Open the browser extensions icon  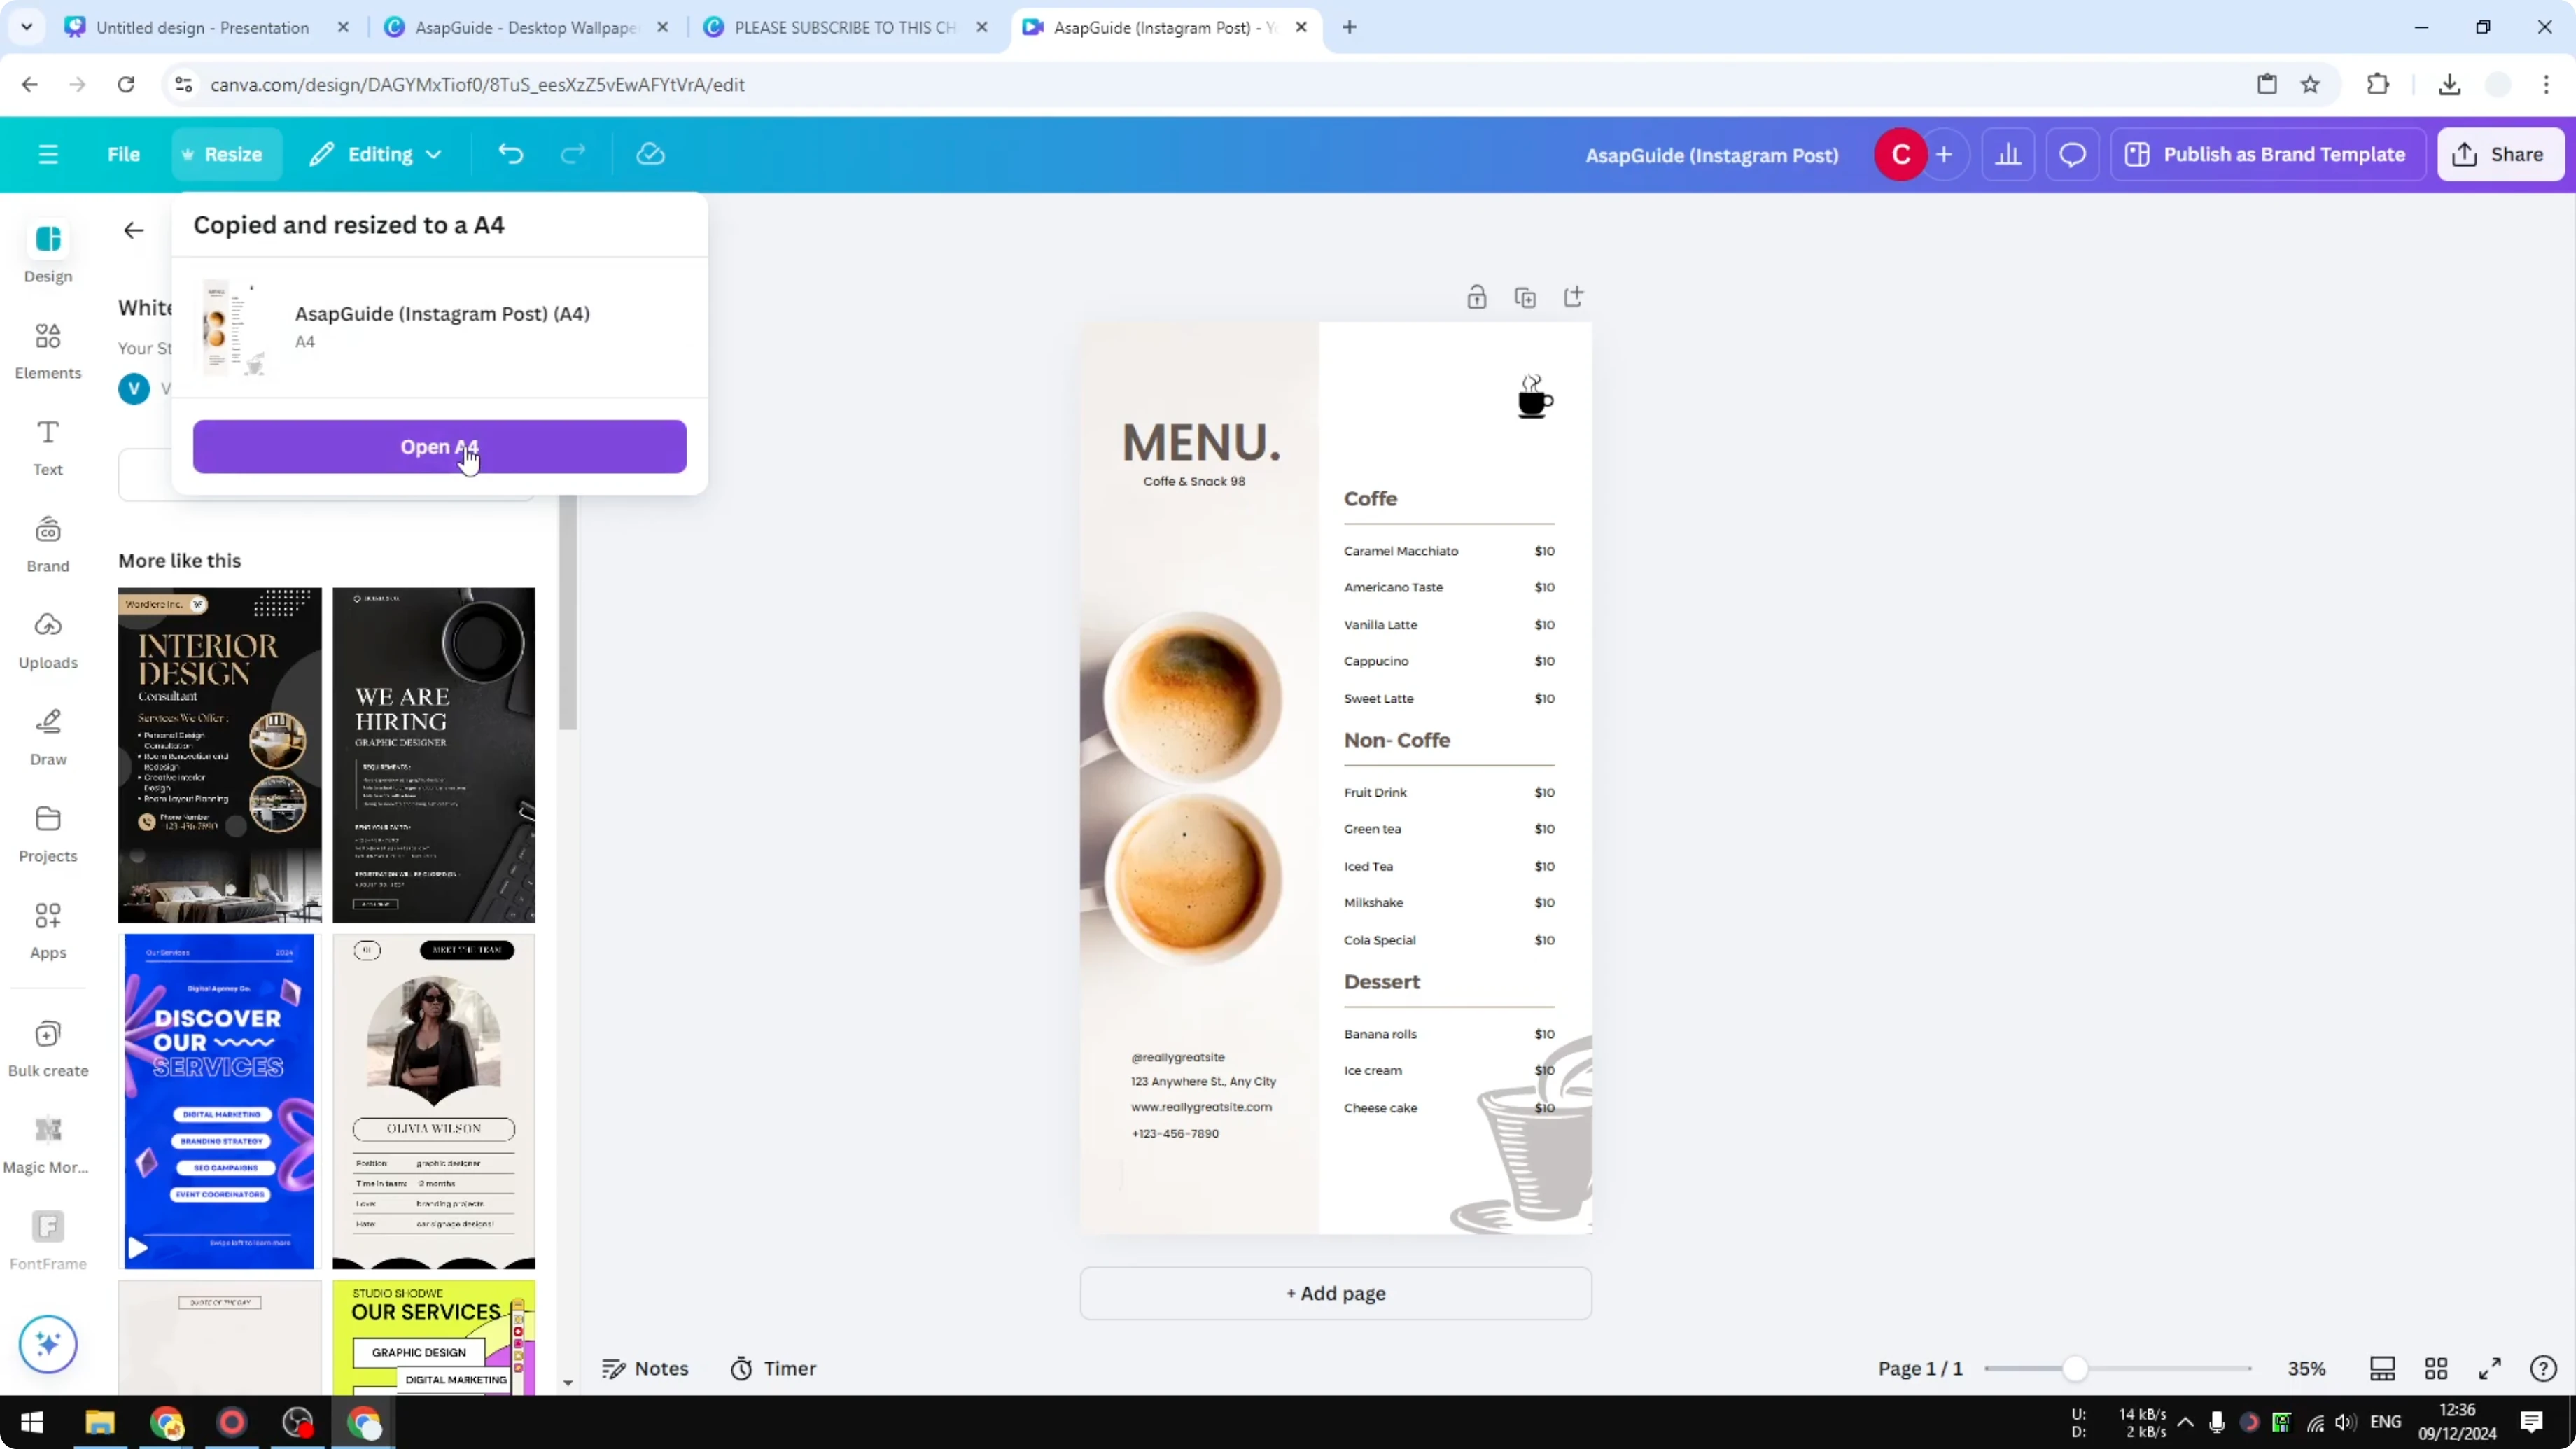(2378, 84)
